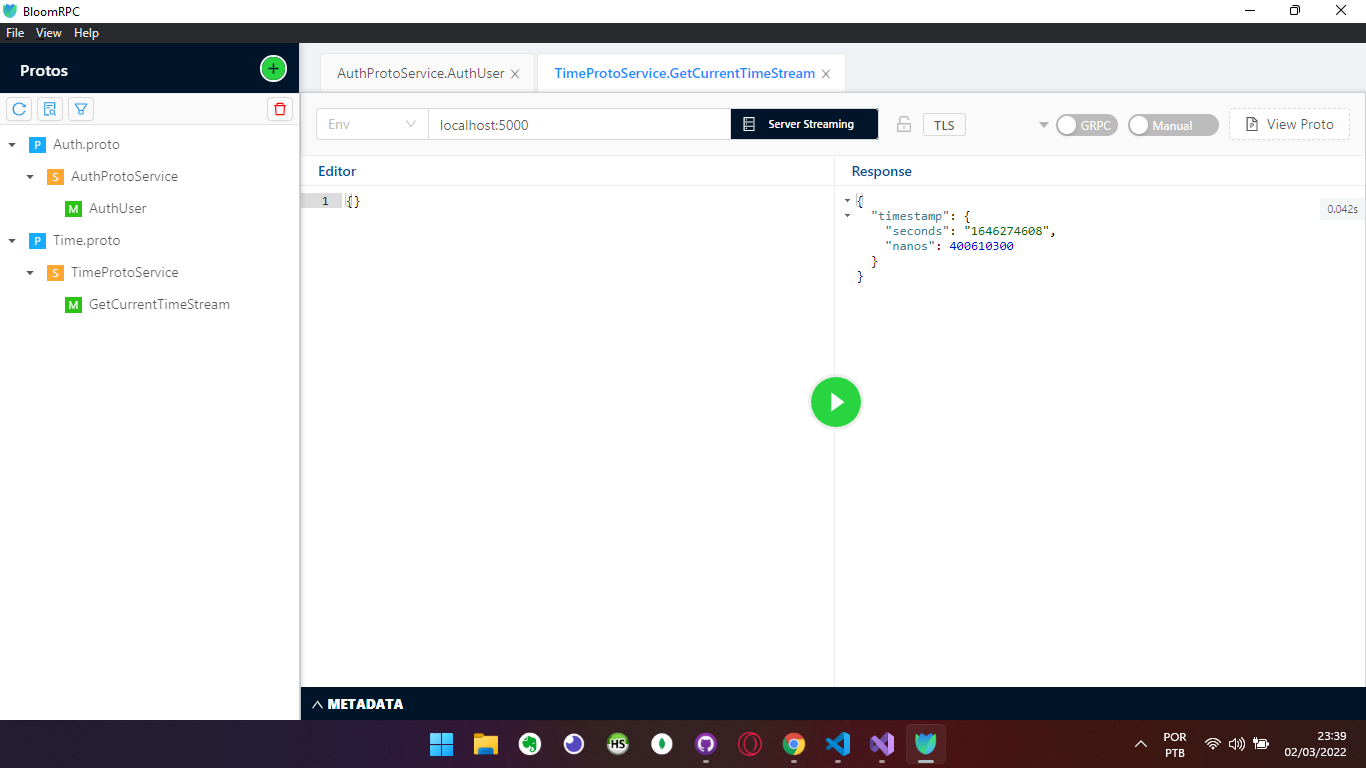Collapse the Time.proto tree node
The image size is (1366, 768).
coord(12,241)
